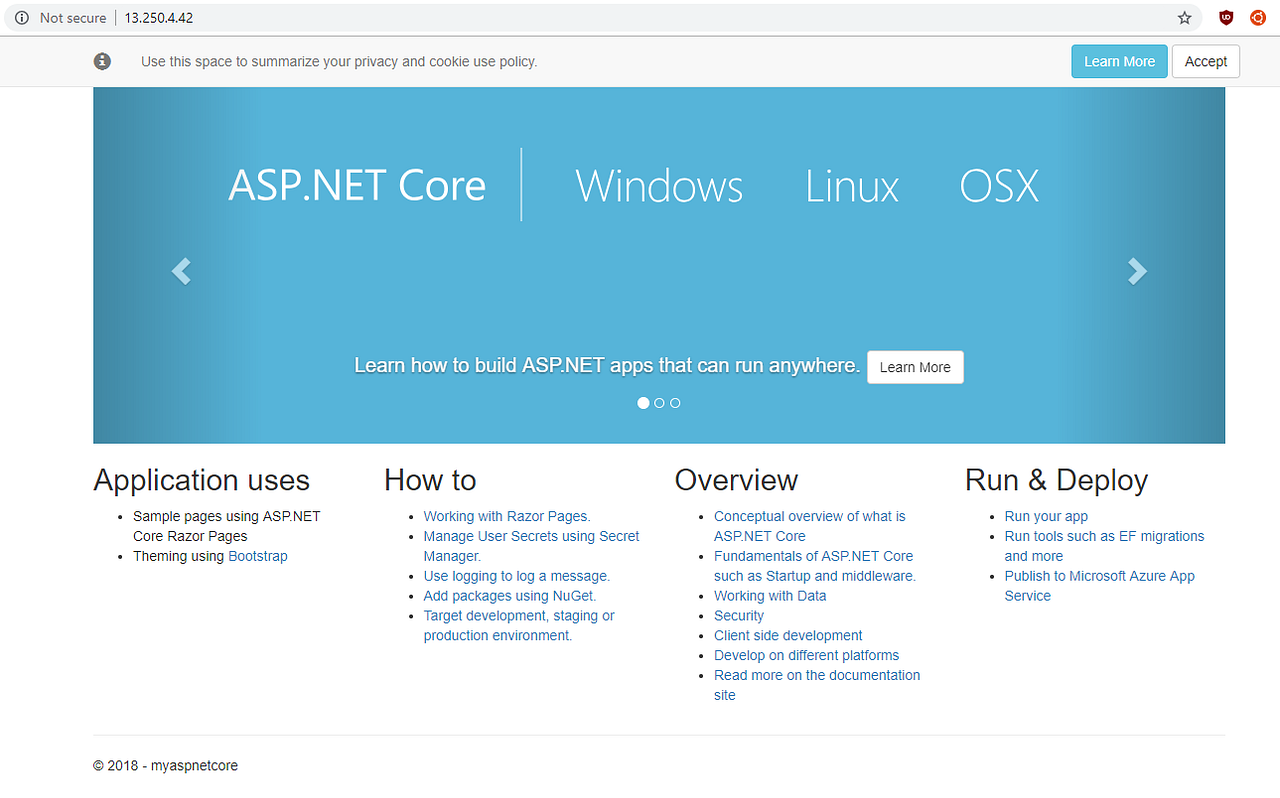Go to the previous slide with the left arrow

point(181,271)
